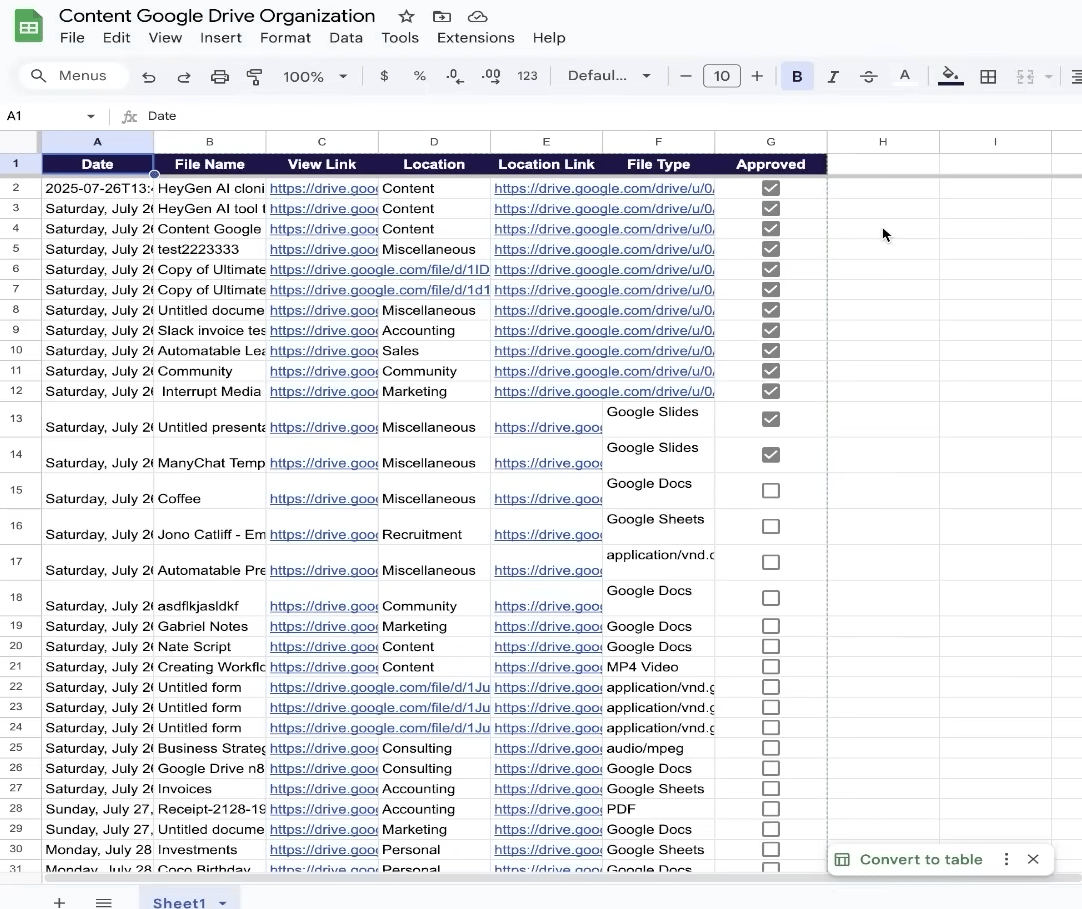Check Approved for Coffee row
1082x909 pixels.
(x=771, y=491)
